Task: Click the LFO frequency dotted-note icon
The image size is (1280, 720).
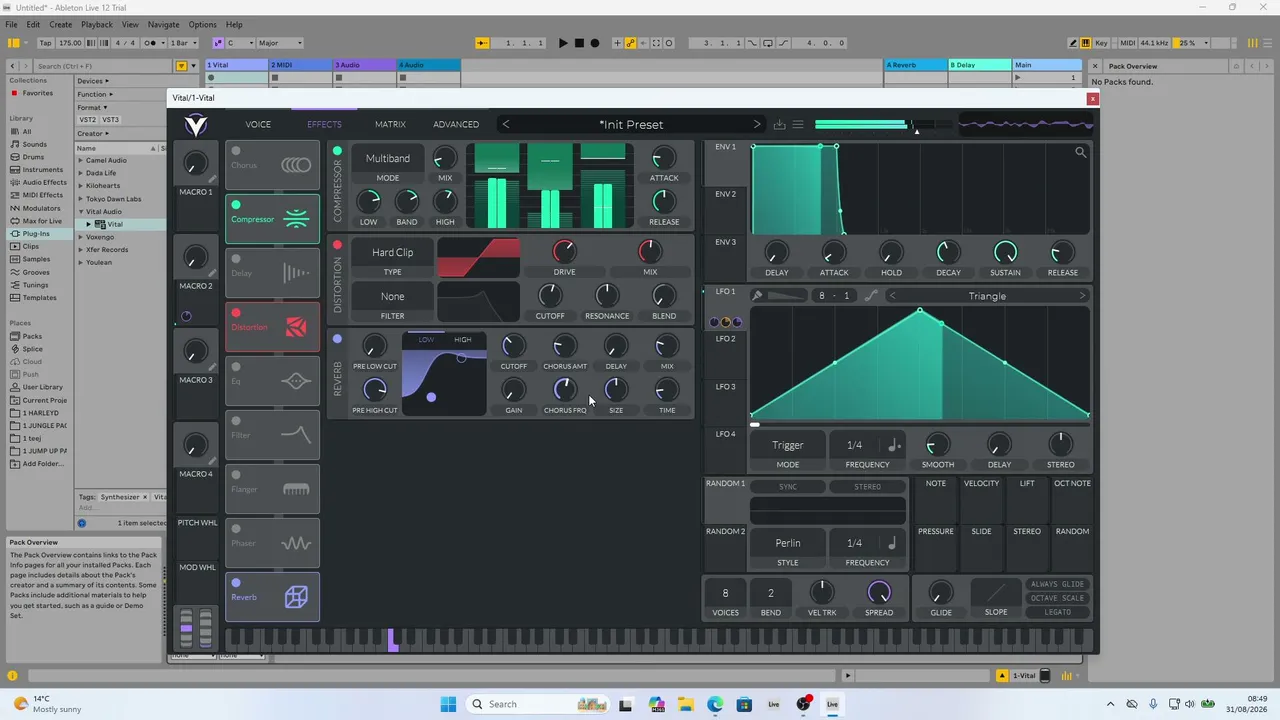Action: [894, 445]
